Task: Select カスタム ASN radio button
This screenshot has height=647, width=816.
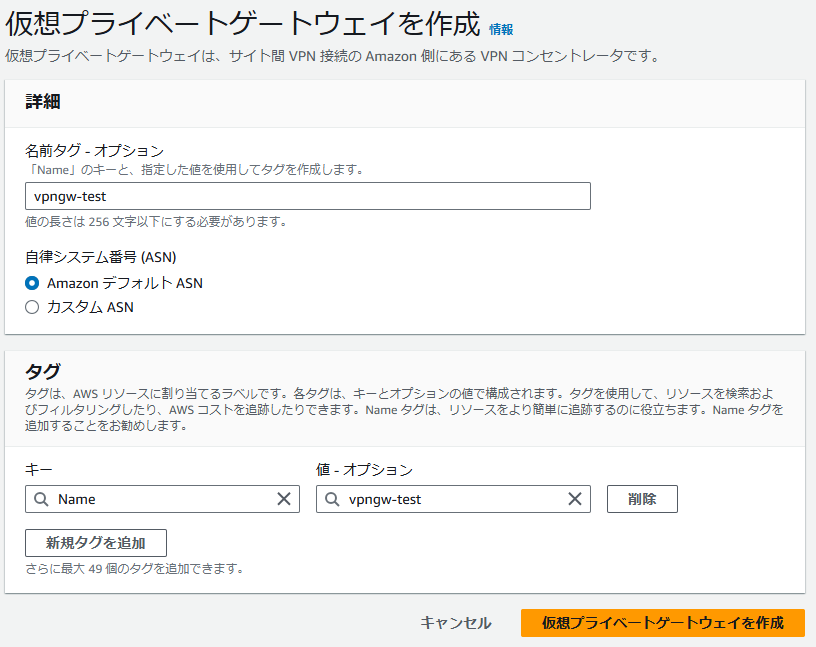Action: [32, 307]
